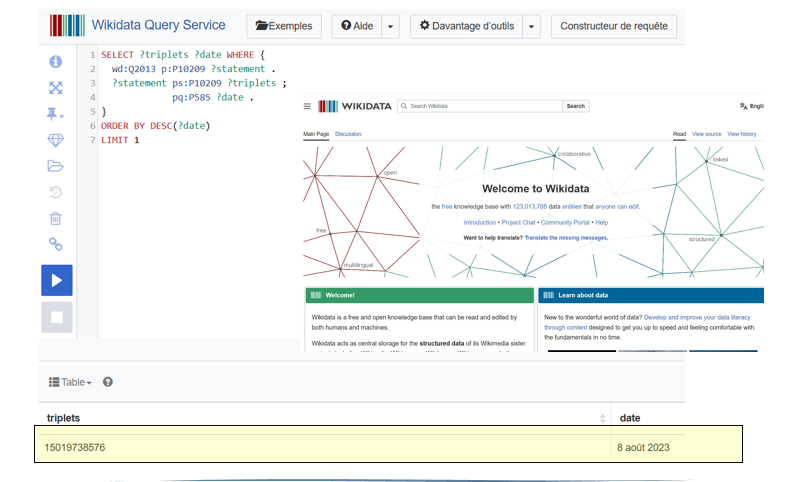Follow the Introduction link
Viewport: 810px width, 482px height.
tap(479, 223)
